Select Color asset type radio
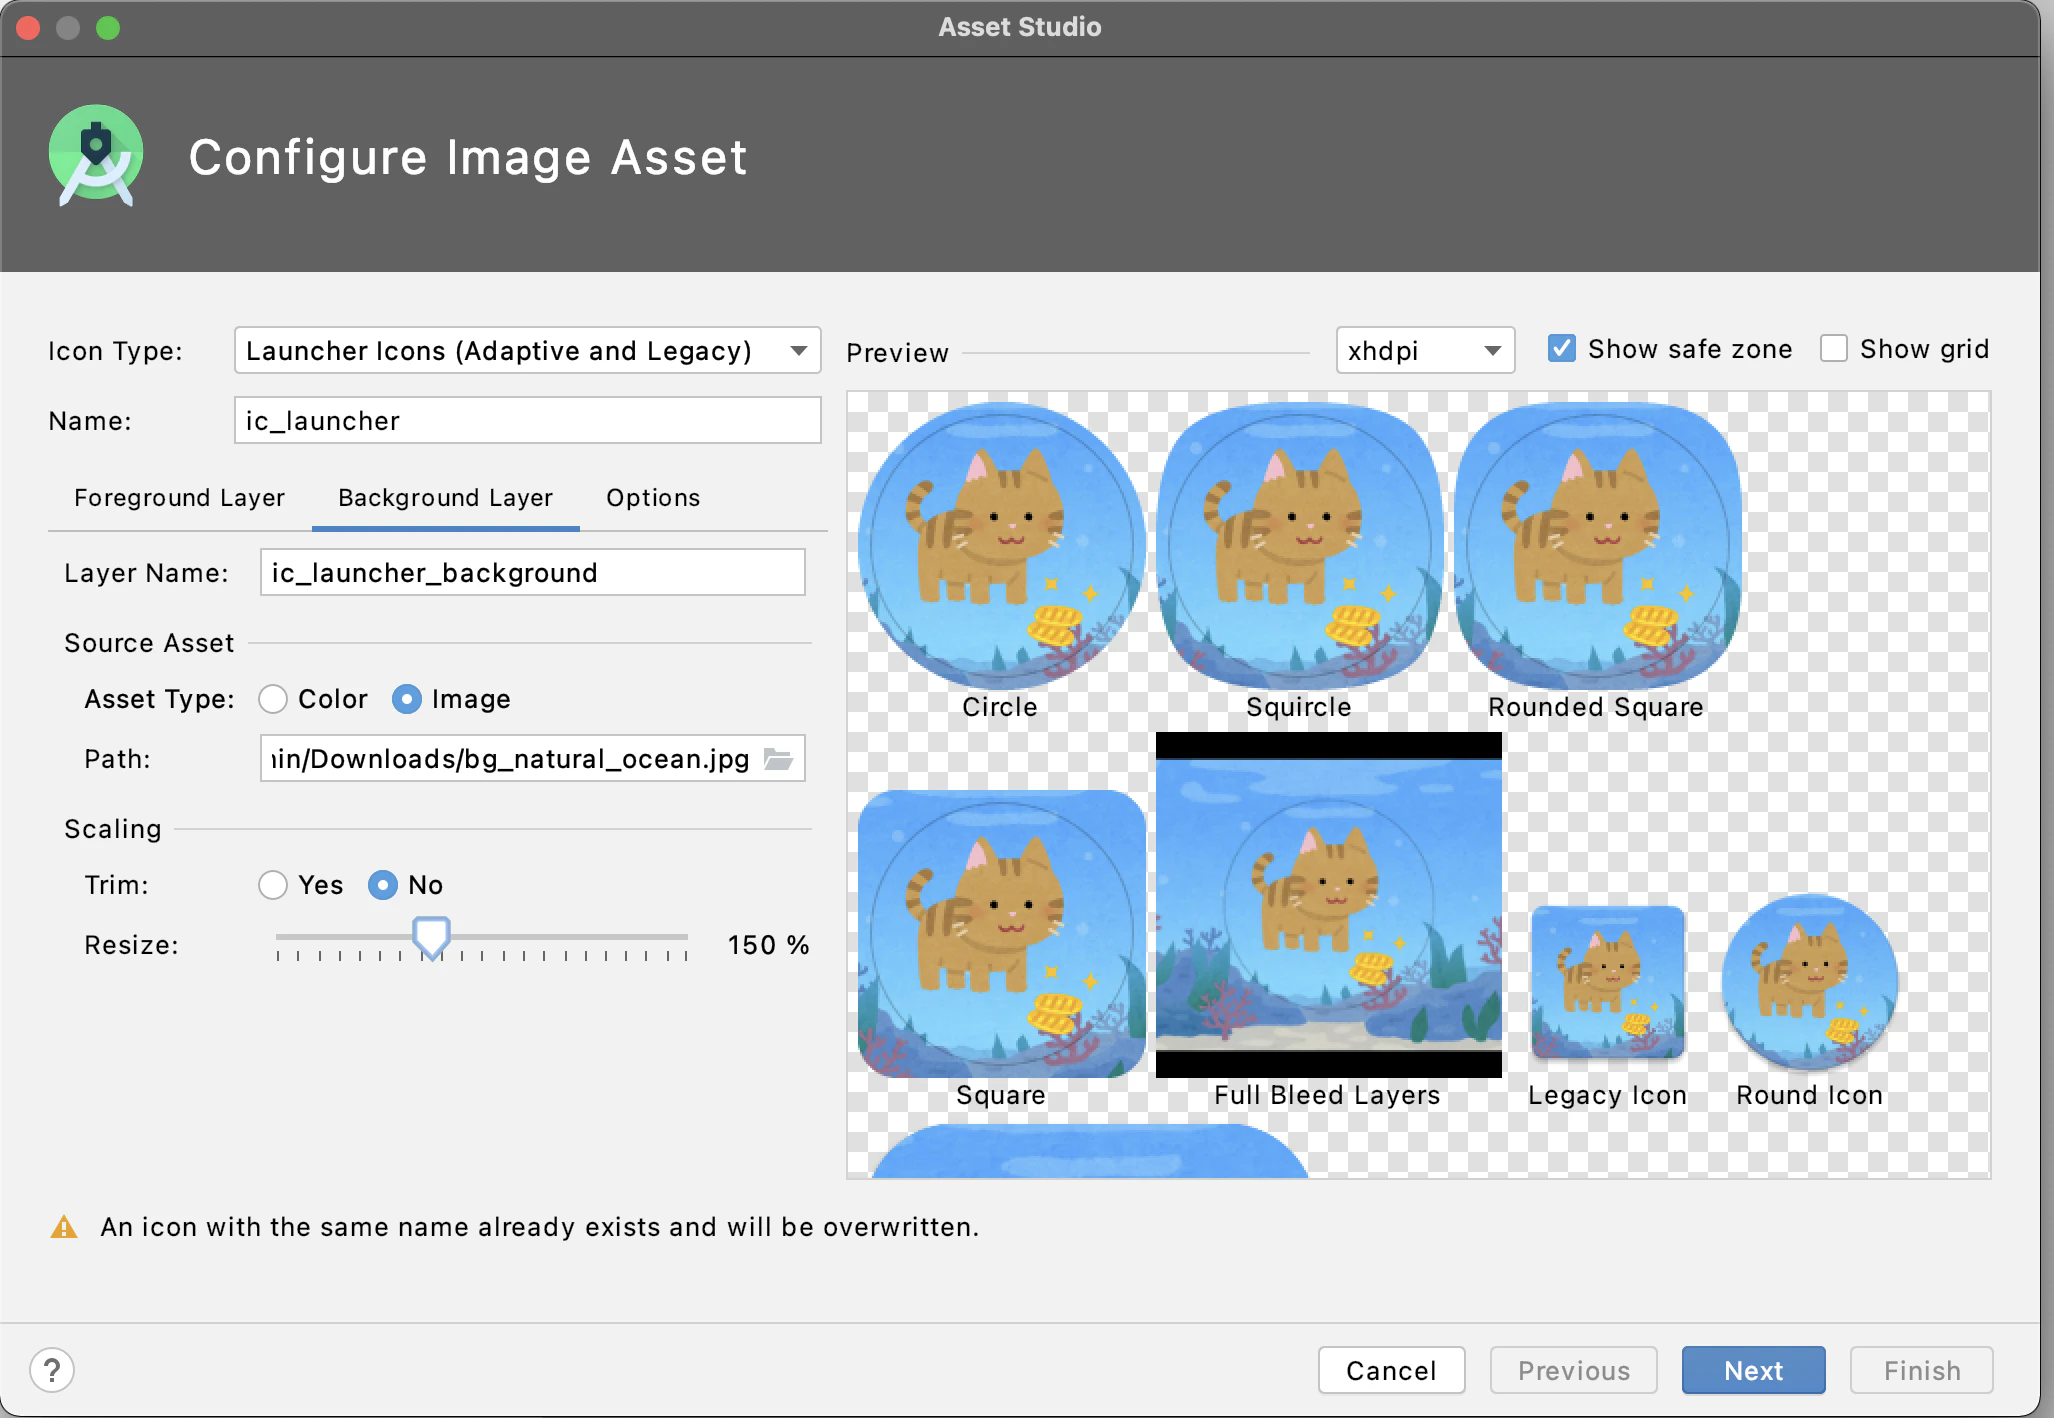Screen dimensions: 2054x1418 pyautogui.click(x=273, y=699)
